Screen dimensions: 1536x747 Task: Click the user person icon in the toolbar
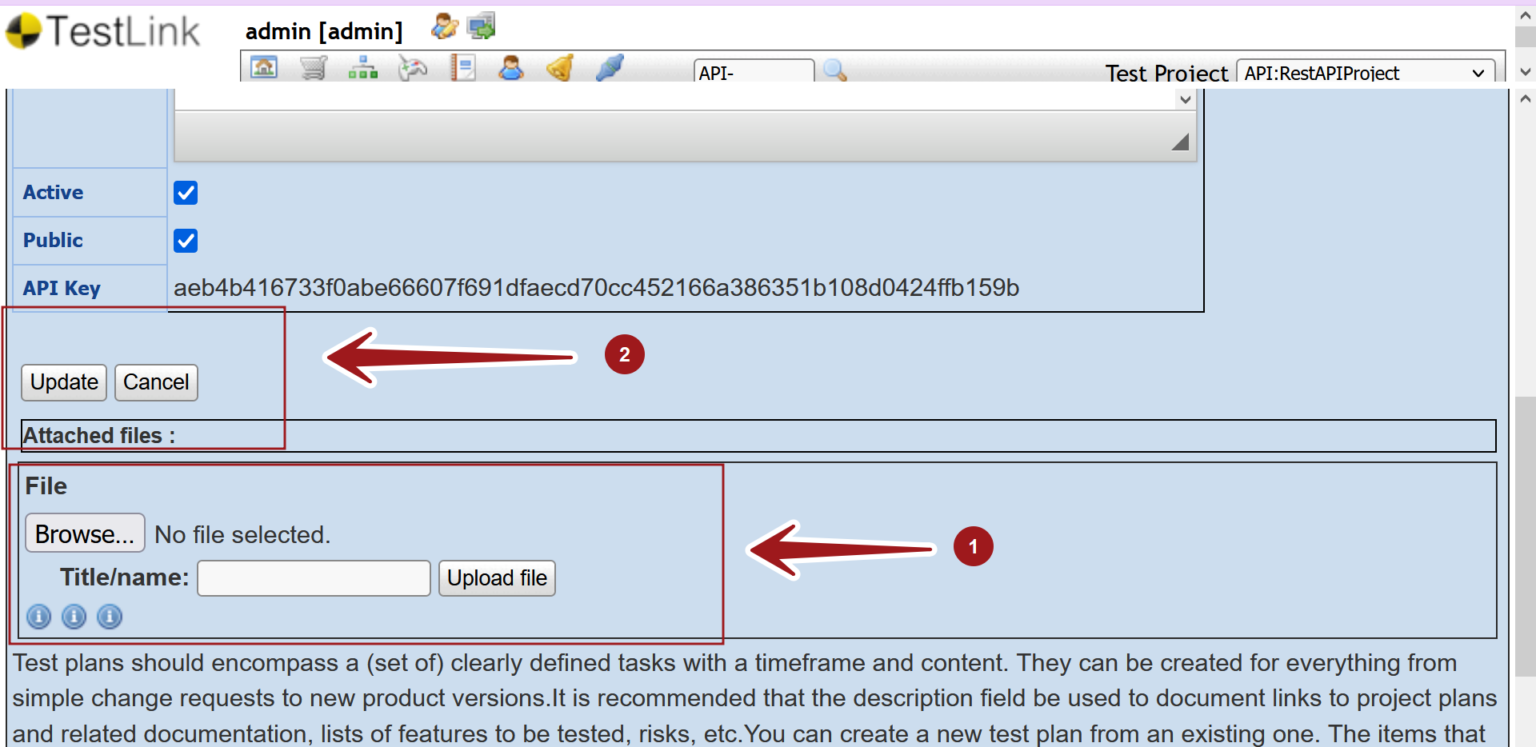[x=510, y=67]
